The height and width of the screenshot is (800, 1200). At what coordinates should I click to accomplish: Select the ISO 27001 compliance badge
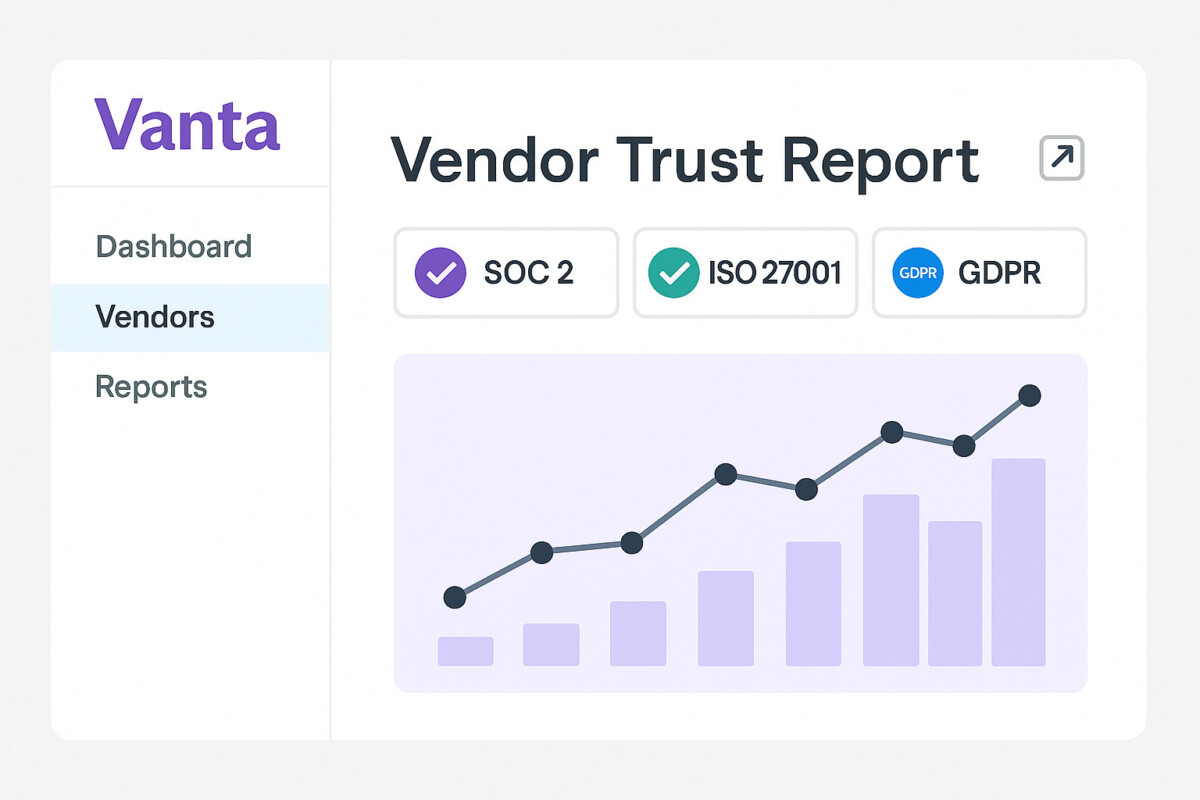click(x=745, y=273)
